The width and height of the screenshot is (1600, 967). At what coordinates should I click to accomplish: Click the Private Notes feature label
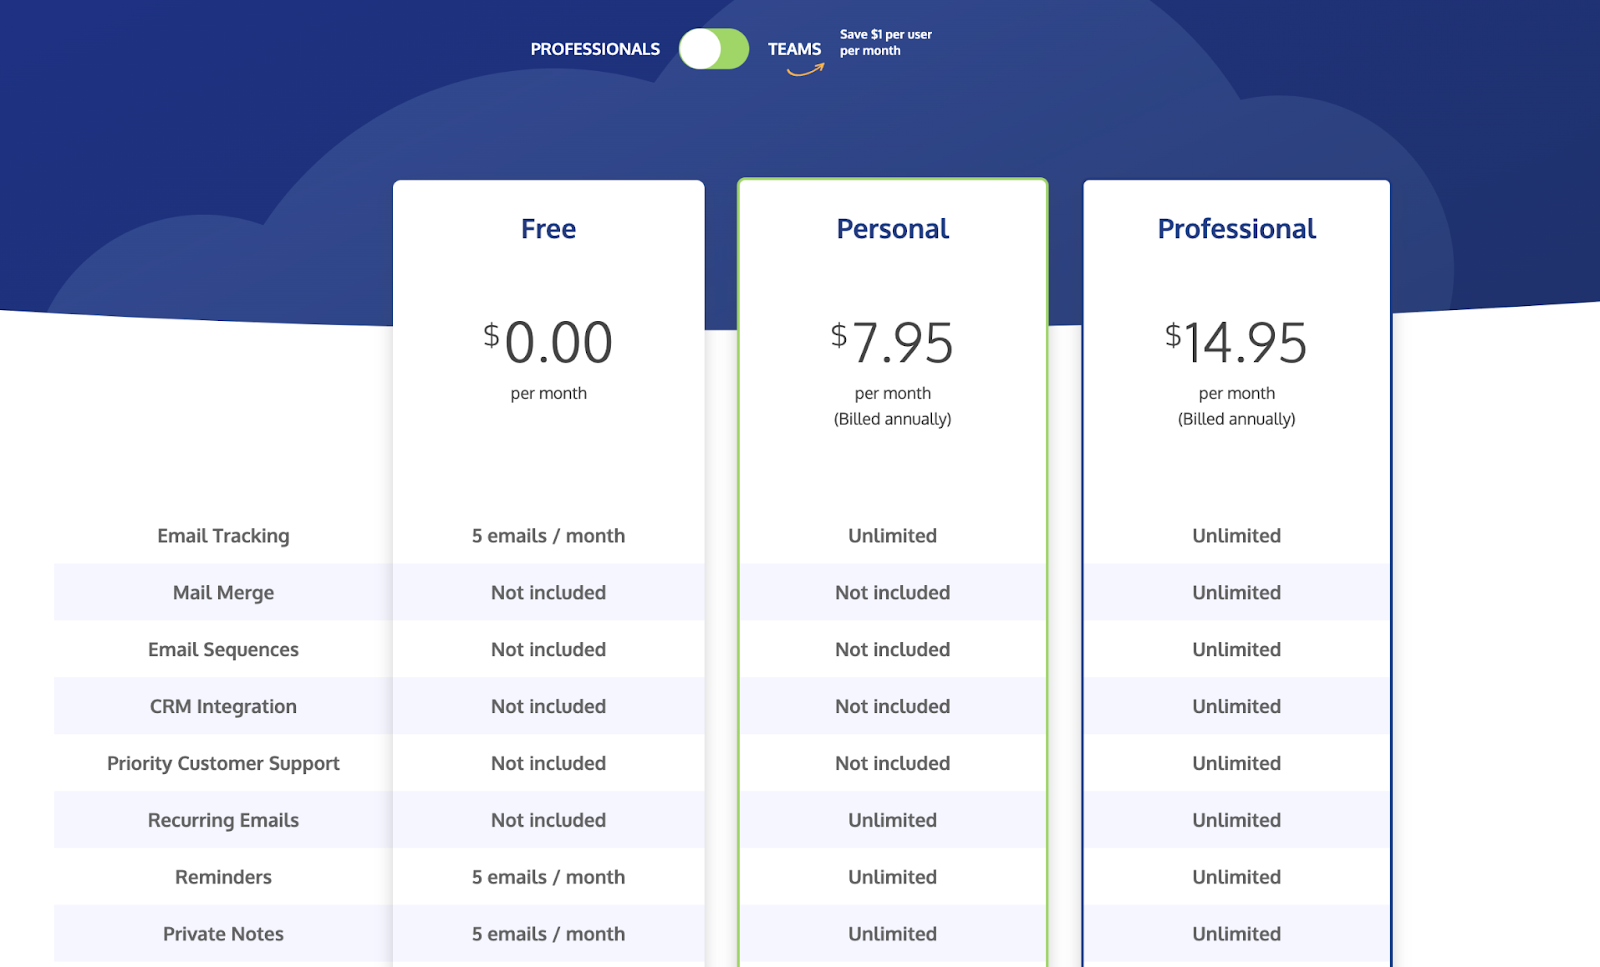pyautogui.click(x=223, y=934)
